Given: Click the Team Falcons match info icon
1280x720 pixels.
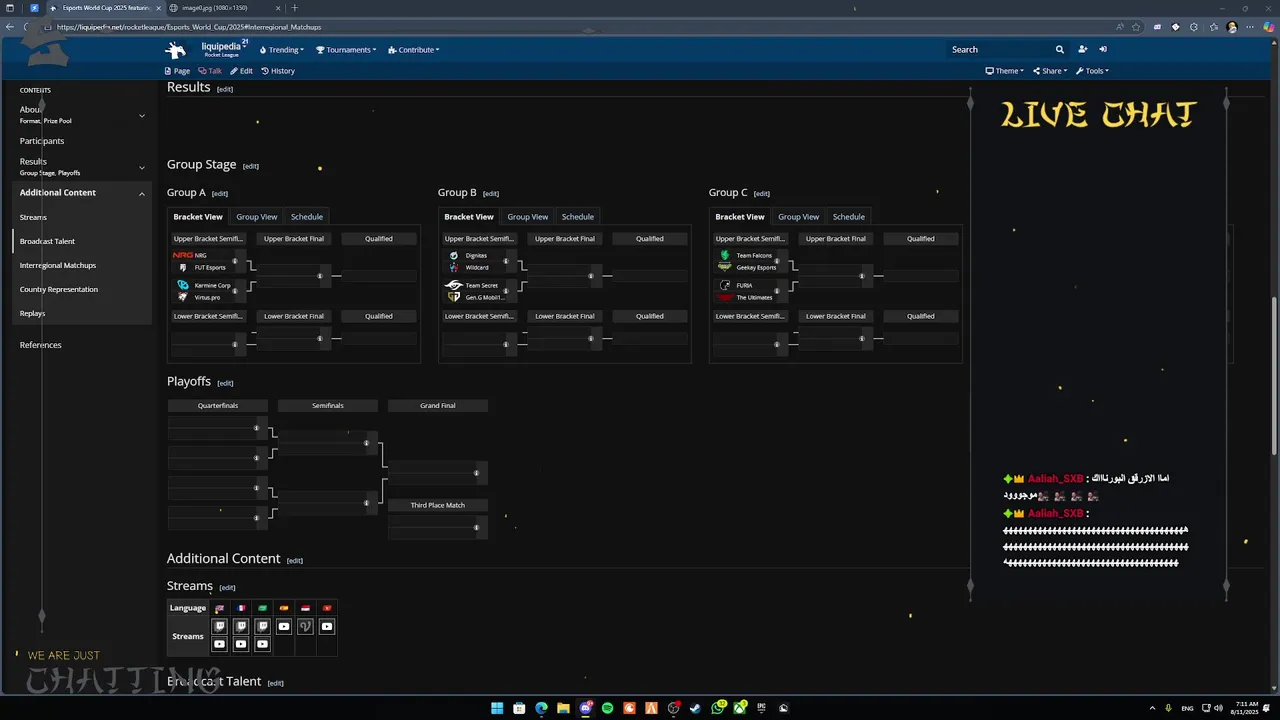Looking at the screenshot, I should (x=777, y=261).
